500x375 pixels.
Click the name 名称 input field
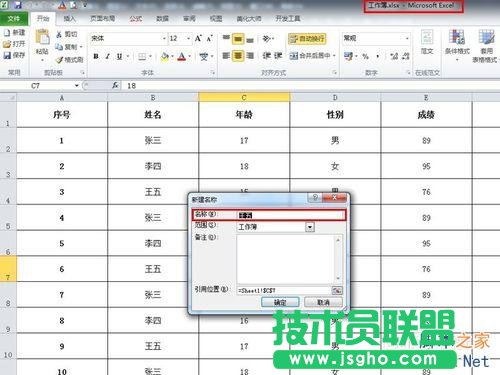pos(290,215)
